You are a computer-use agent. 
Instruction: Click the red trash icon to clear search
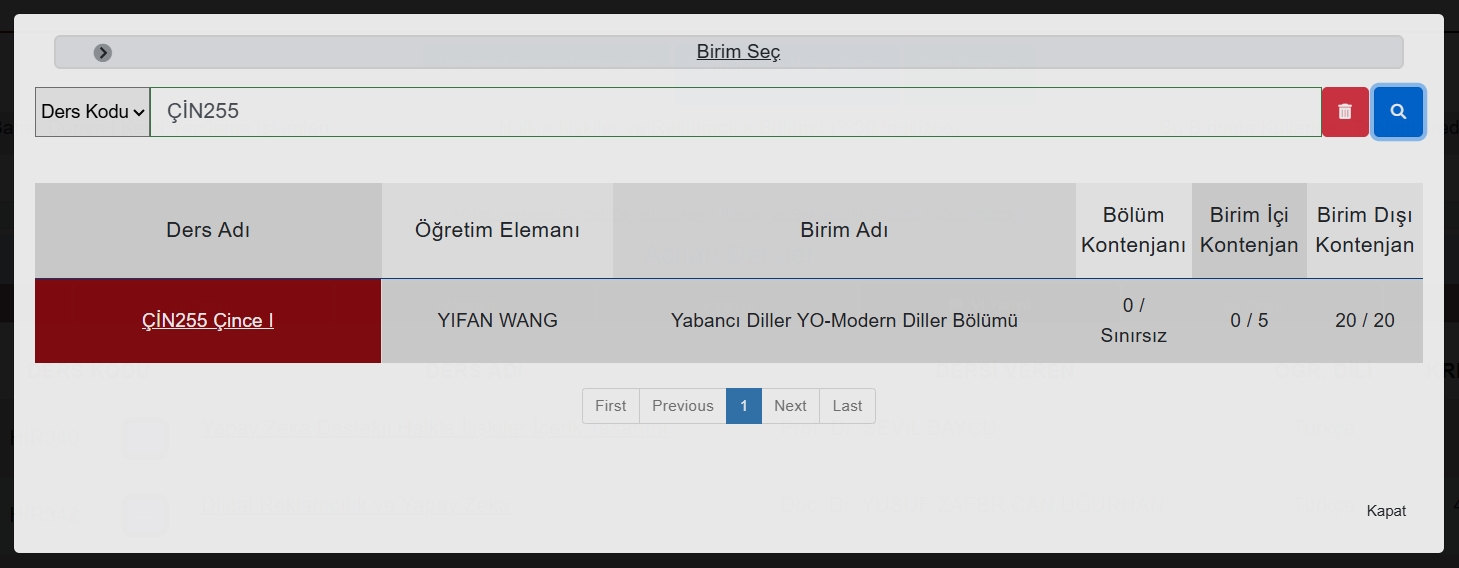click(1345, 112)
